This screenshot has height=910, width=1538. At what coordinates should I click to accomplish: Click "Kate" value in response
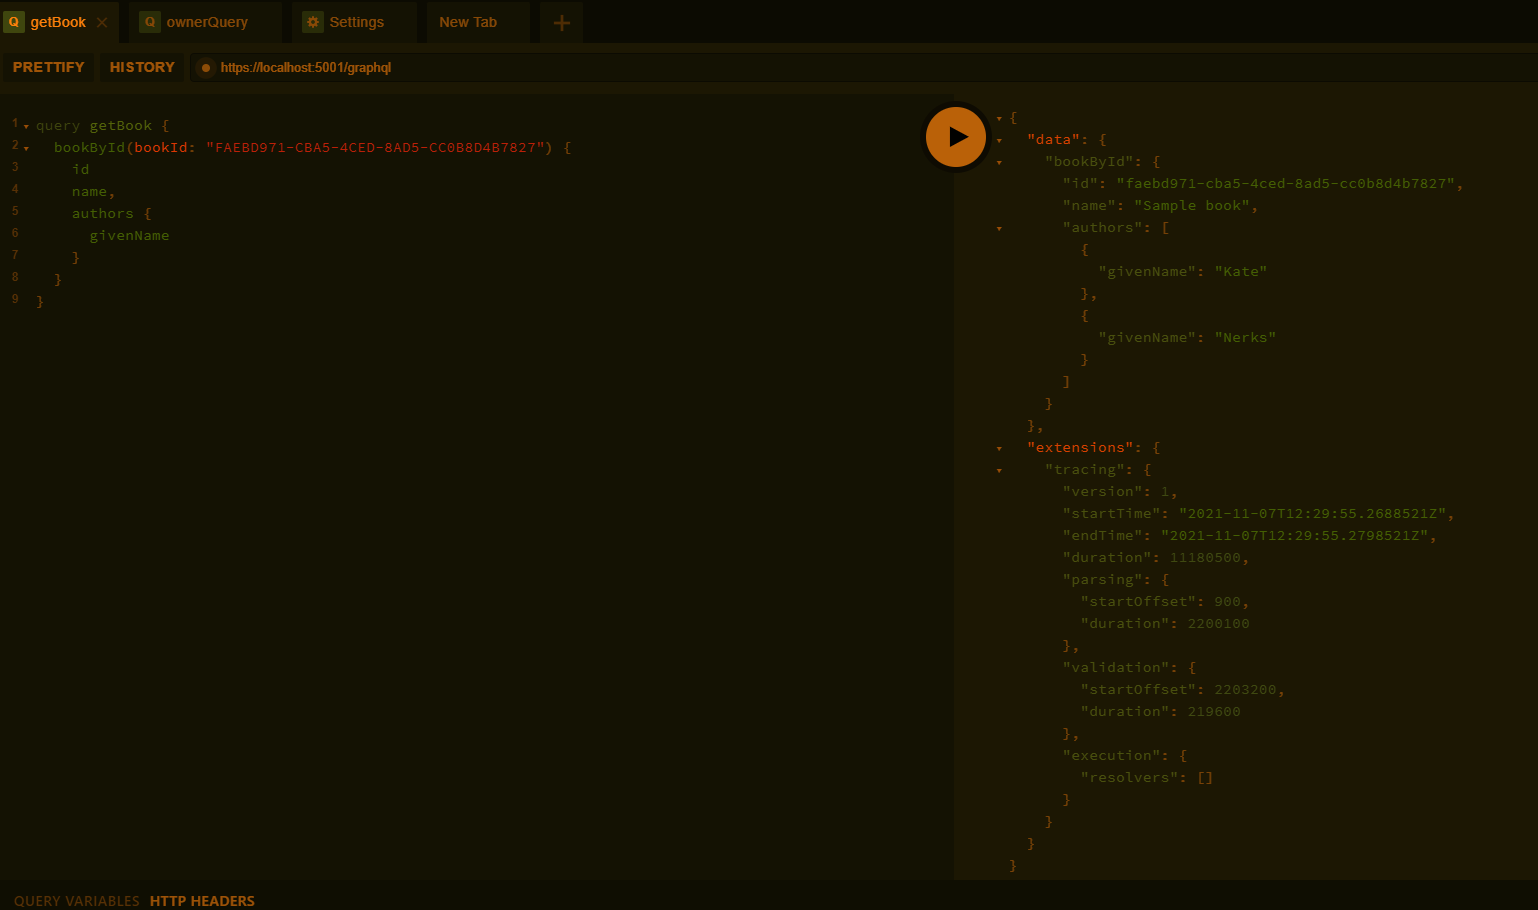[1241, 271]
